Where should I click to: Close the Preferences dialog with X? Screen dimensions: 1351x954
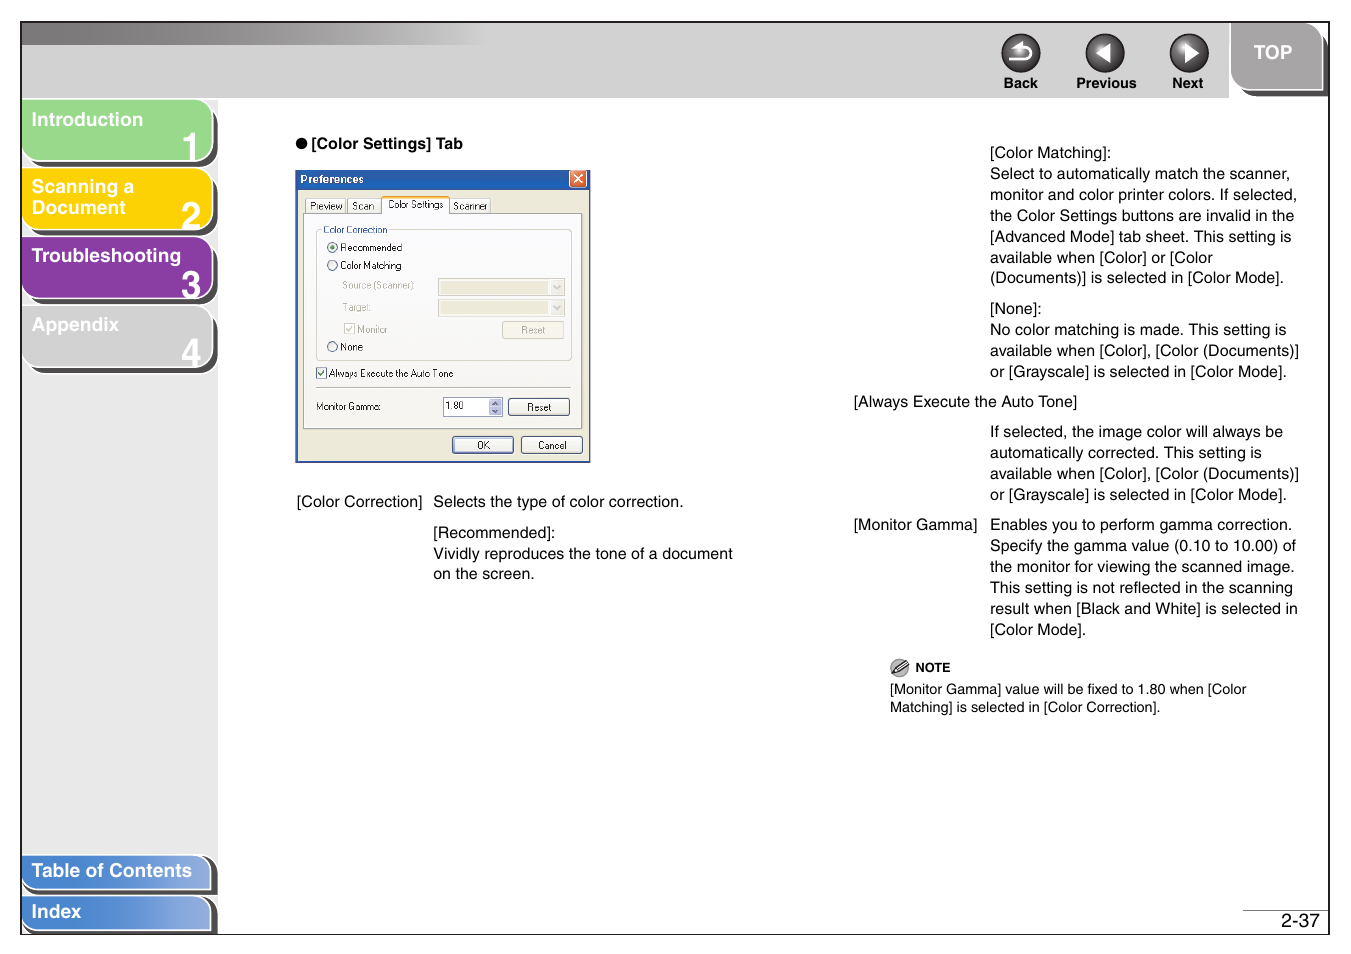click(x=578, y=179)
